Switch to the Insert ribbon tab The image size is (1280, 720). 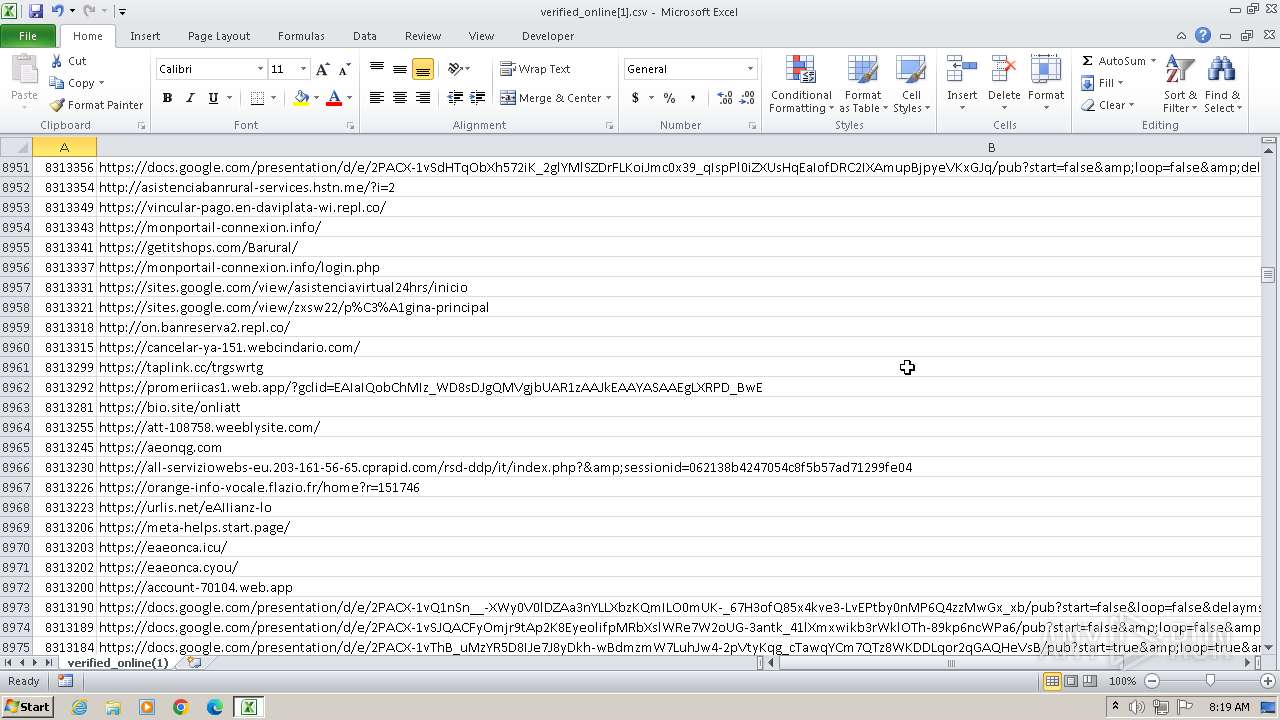click(145, 36)
